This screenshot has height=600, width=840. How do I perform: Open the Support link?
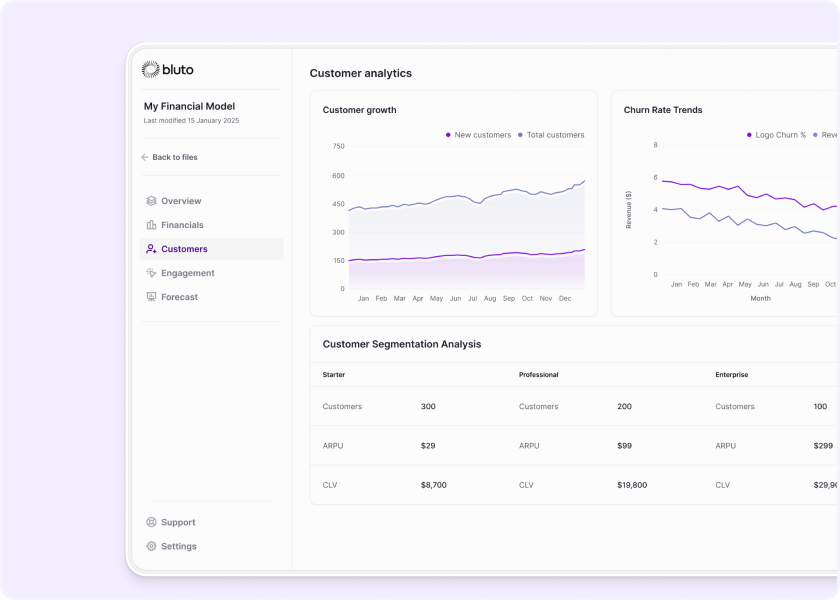click(x=178, y=522)
